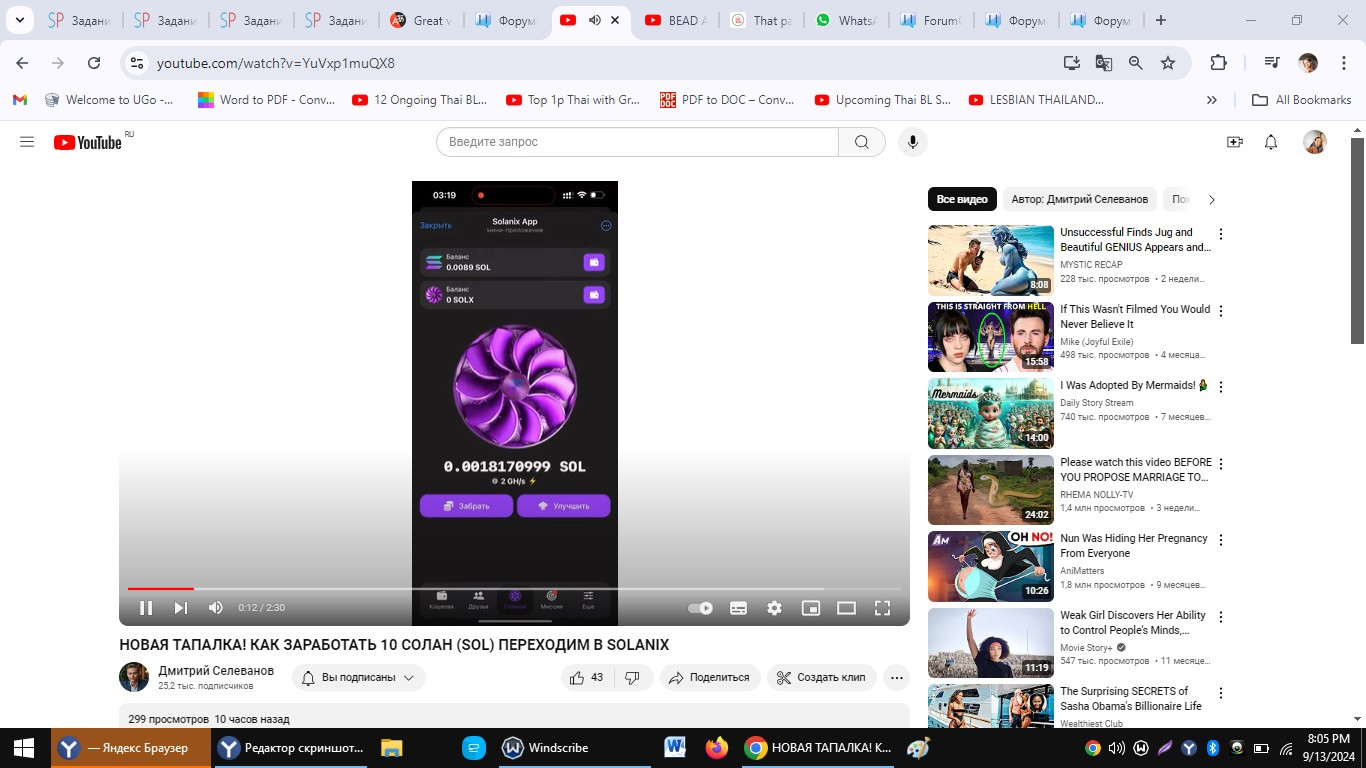Expand the 'Вы подписаны' subscription dropdown

[x=359, y=677]
